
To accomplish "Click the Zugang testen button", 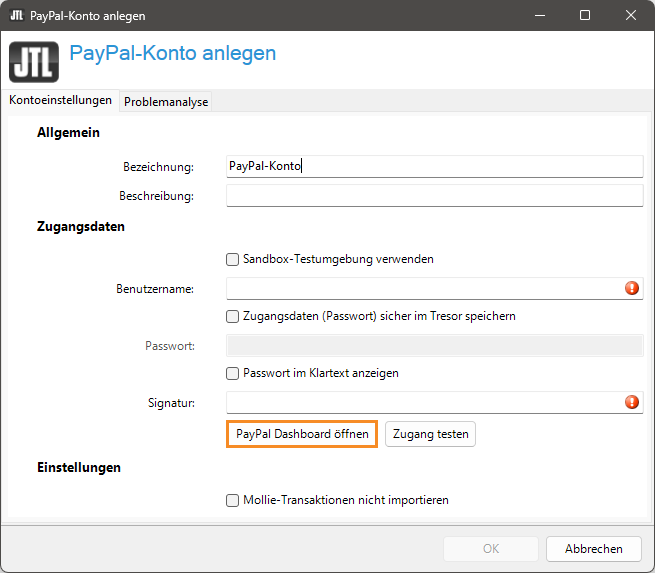I will [x=430, y=434].
